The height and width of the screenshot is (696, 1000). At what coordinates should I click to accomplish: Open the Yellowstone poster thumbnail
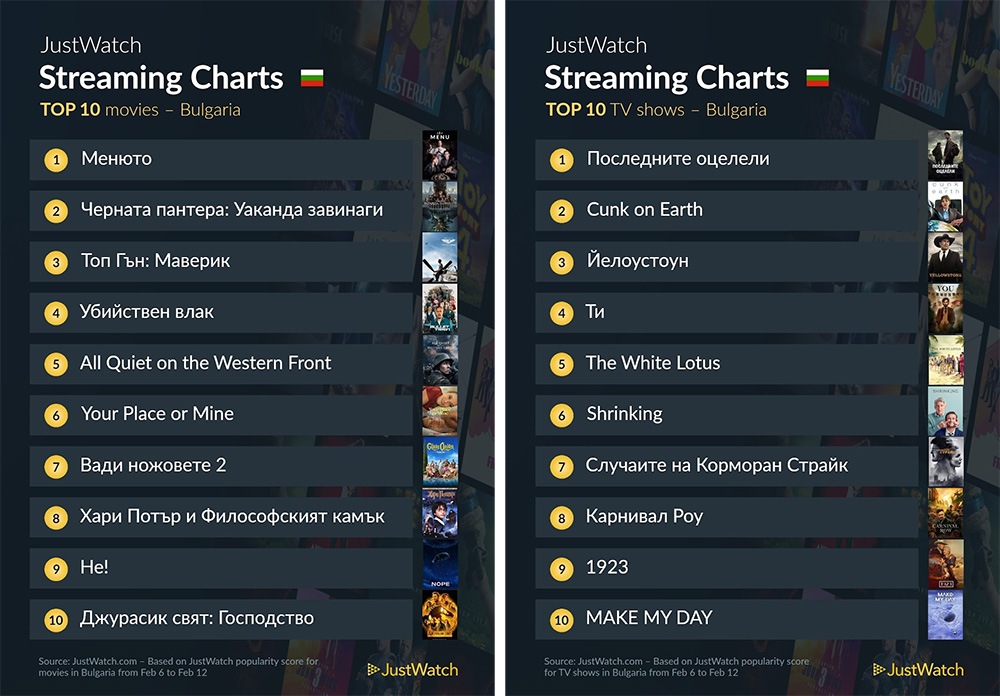(946, 257)
